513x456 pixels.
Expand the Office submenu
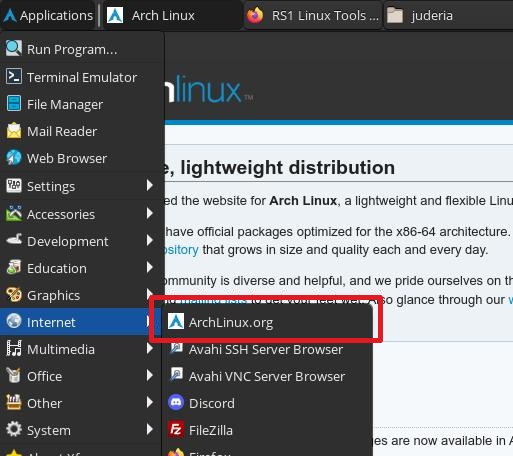[80, 376]
